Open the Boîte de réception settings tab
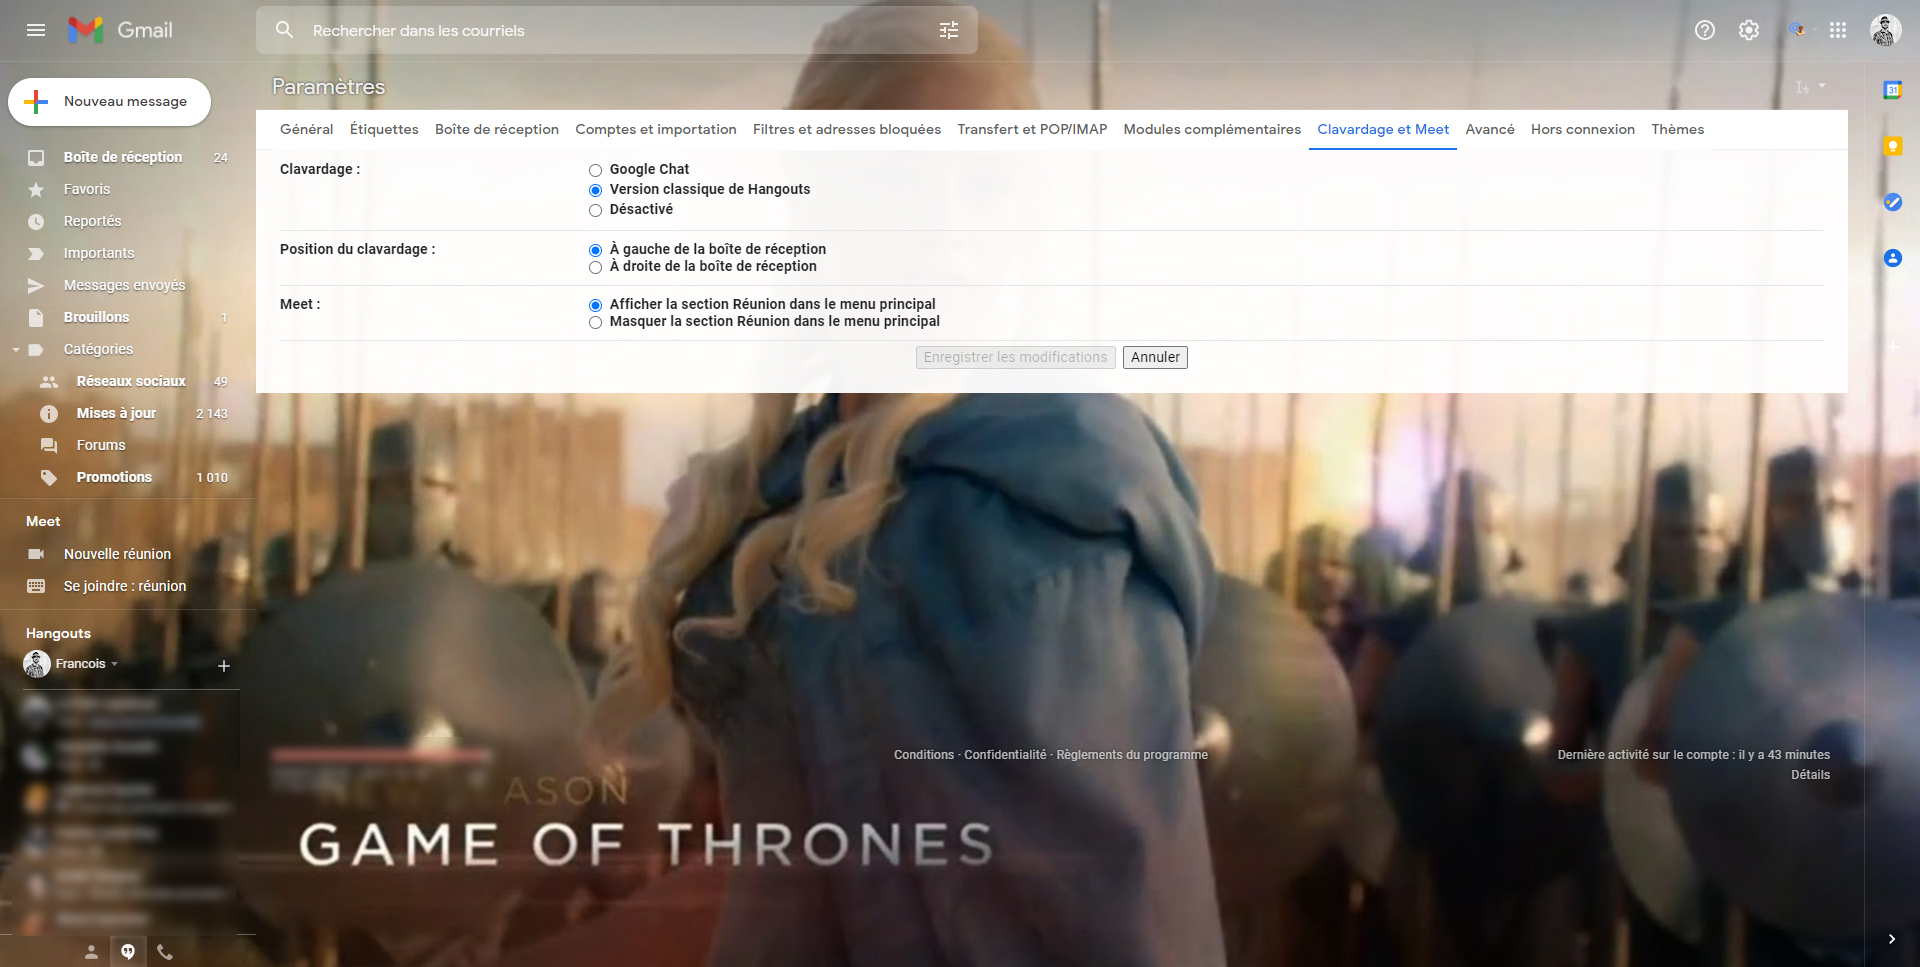 tap(497, 130)
